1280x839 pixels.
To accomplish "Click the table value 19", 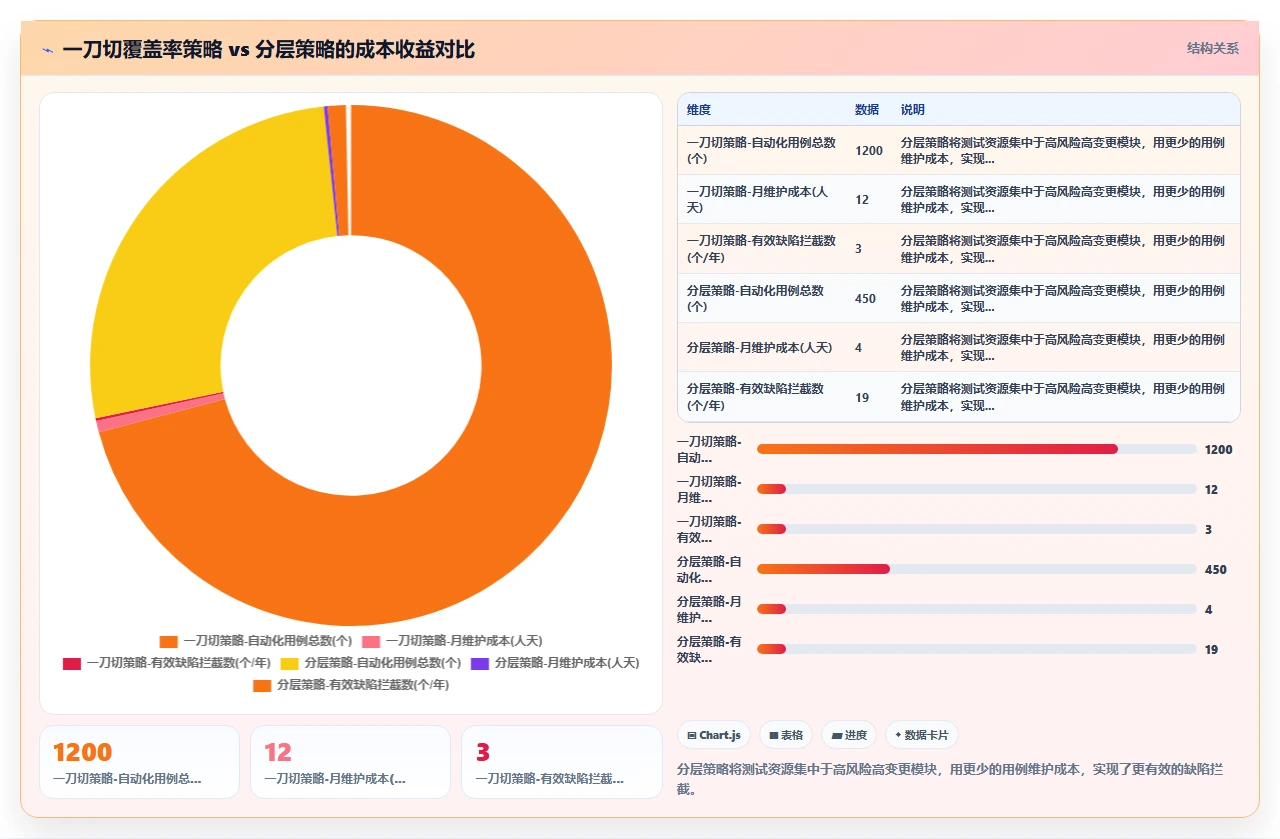I will click(x=862, y=397).
